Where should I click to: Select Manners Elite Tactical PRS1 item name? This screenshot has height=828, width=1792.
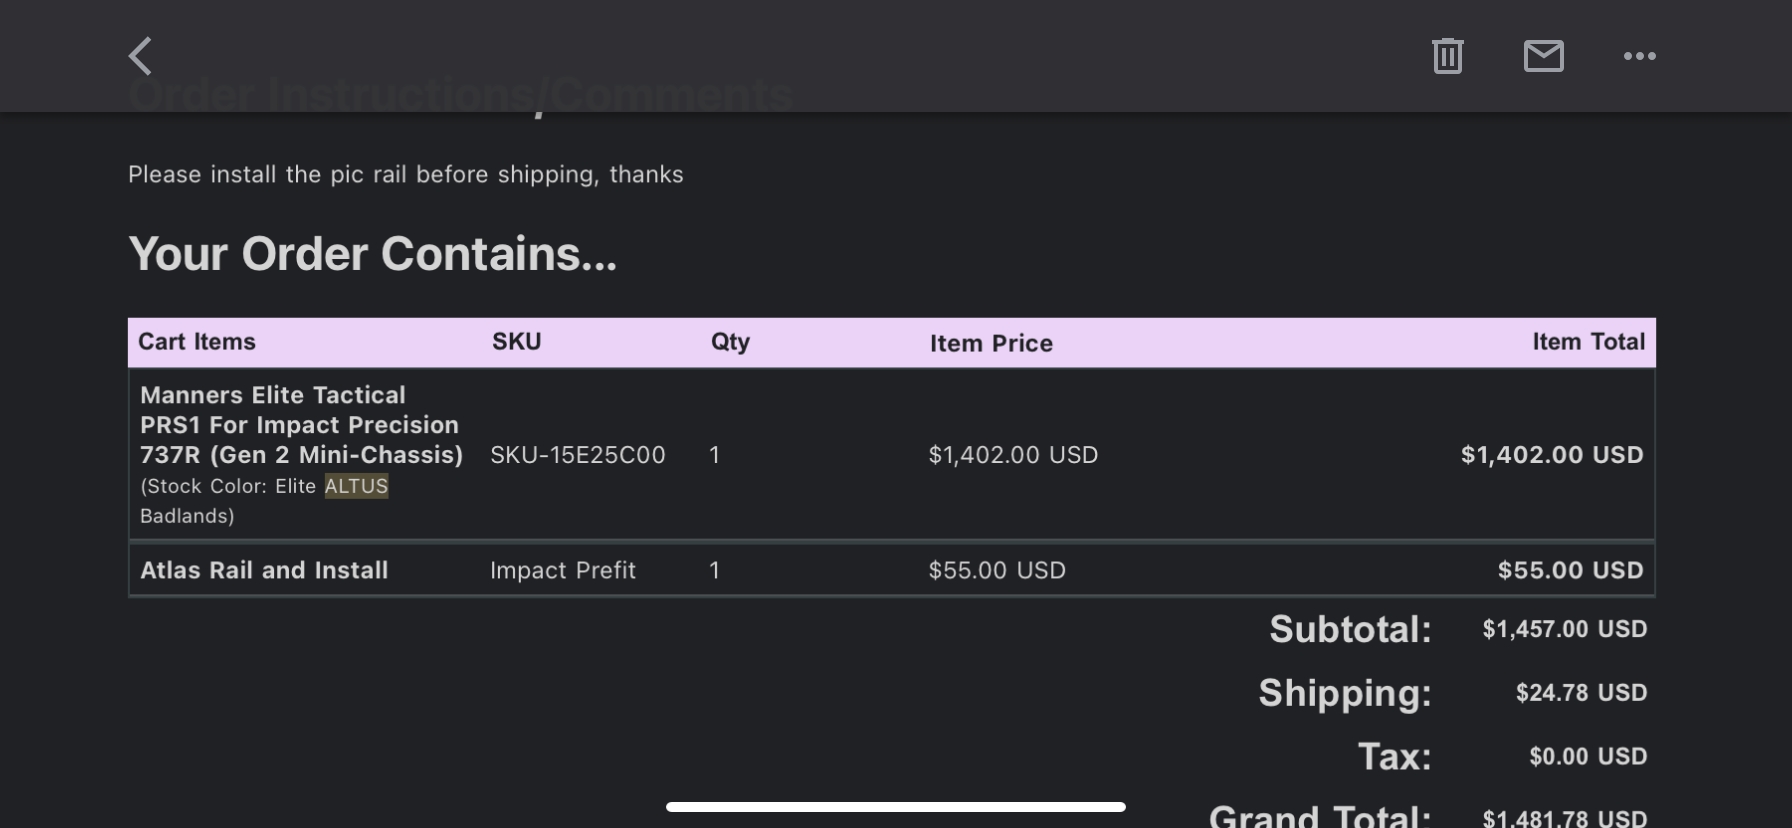tap(301, 425)
